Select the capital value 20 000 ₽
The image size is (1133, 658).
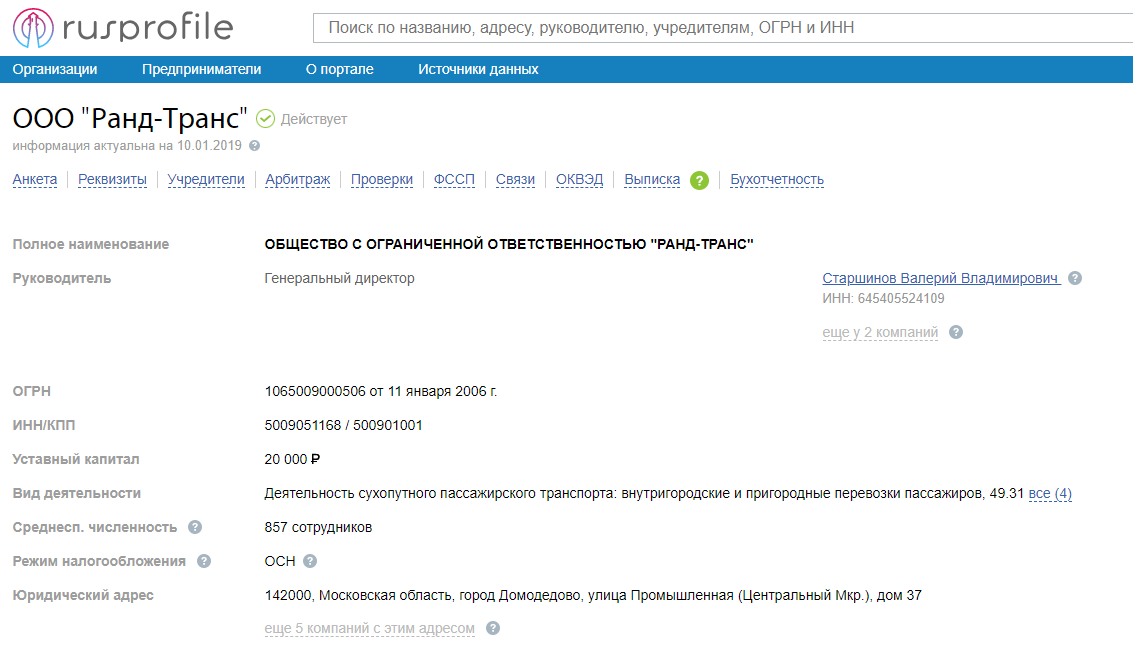(x=292, y=459)
